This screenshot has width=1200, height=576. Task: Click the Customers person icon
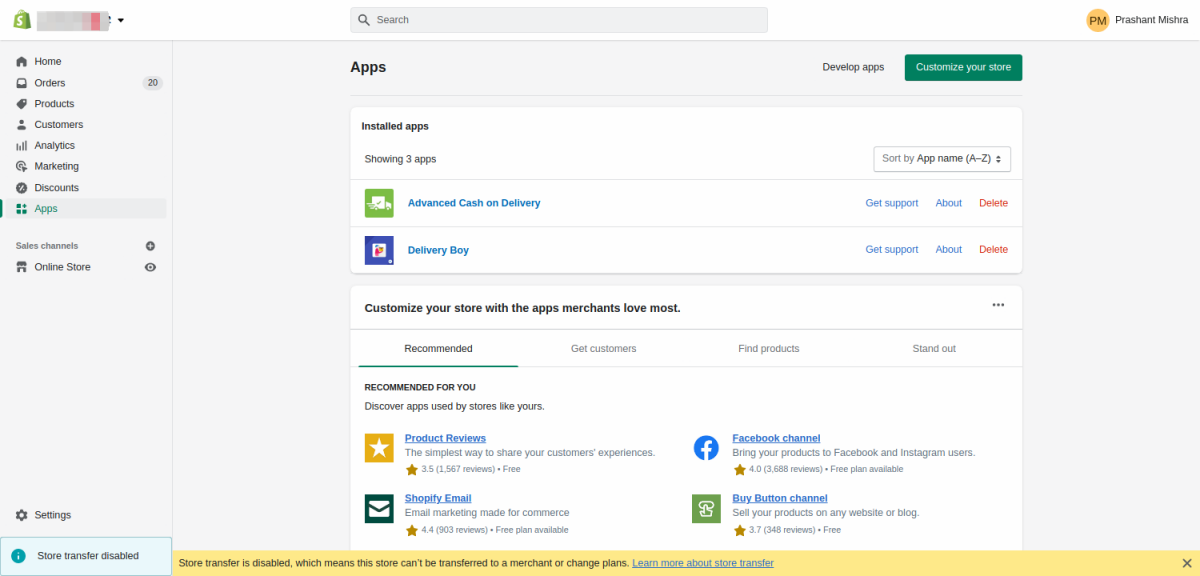(x=22, y=125)
